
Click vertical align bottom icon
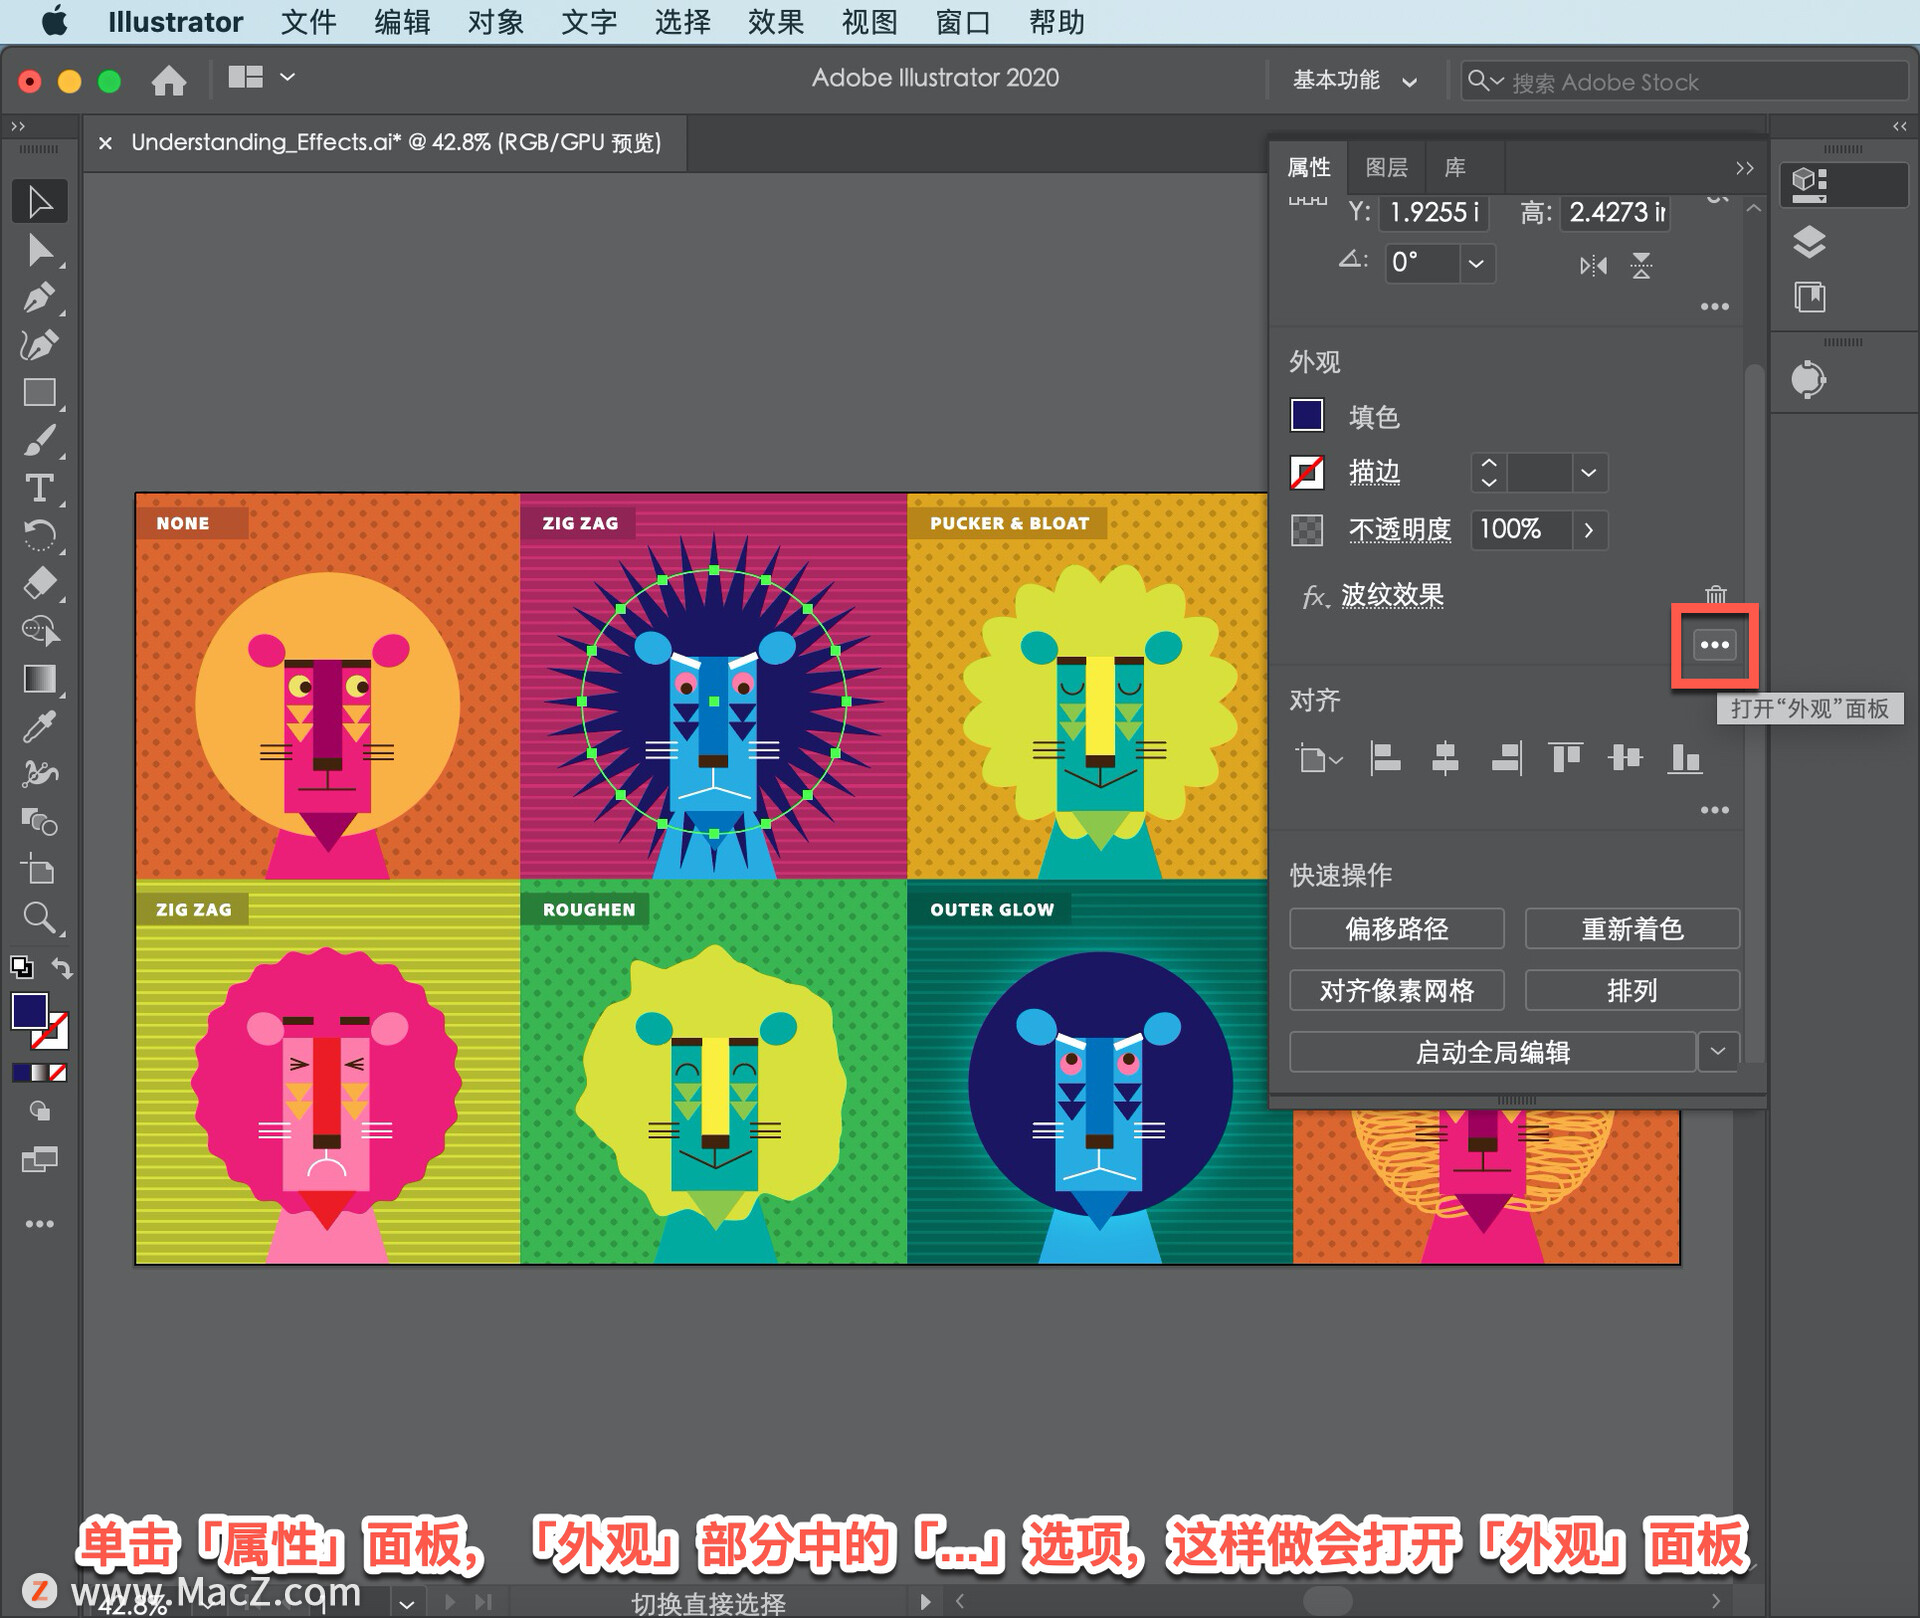pos(1685,759)
